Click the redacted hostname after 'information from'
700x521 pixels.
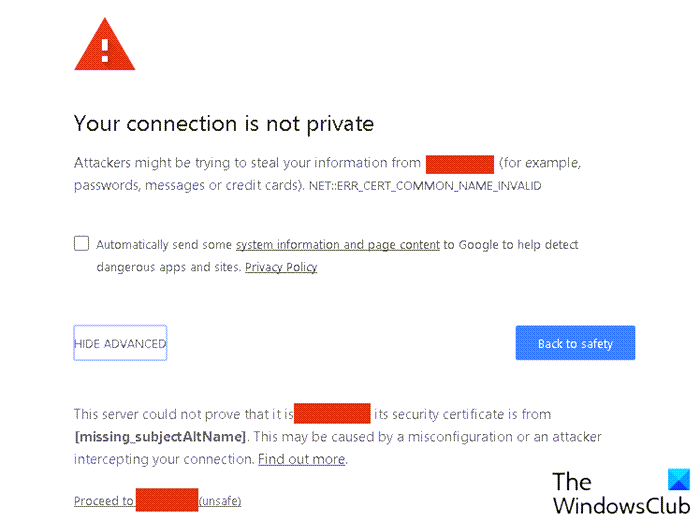pos(459,163)
